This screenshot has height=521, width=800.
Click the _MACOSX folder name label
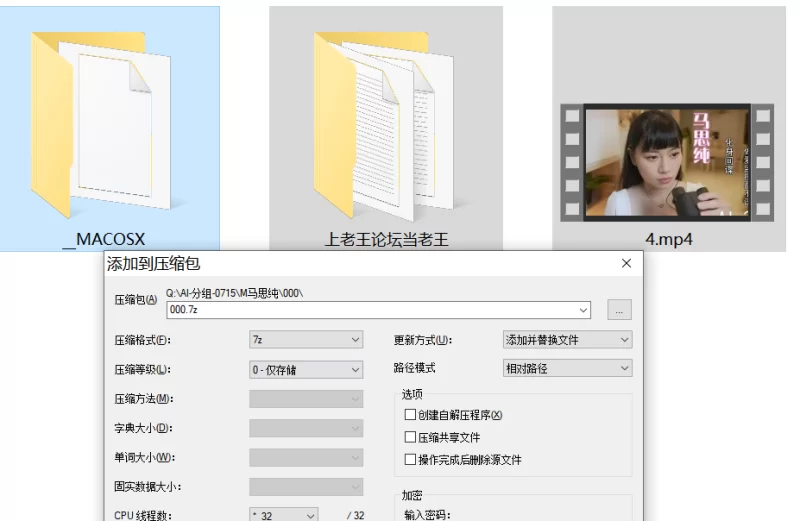pyautogui.click(x=104, y=239)
